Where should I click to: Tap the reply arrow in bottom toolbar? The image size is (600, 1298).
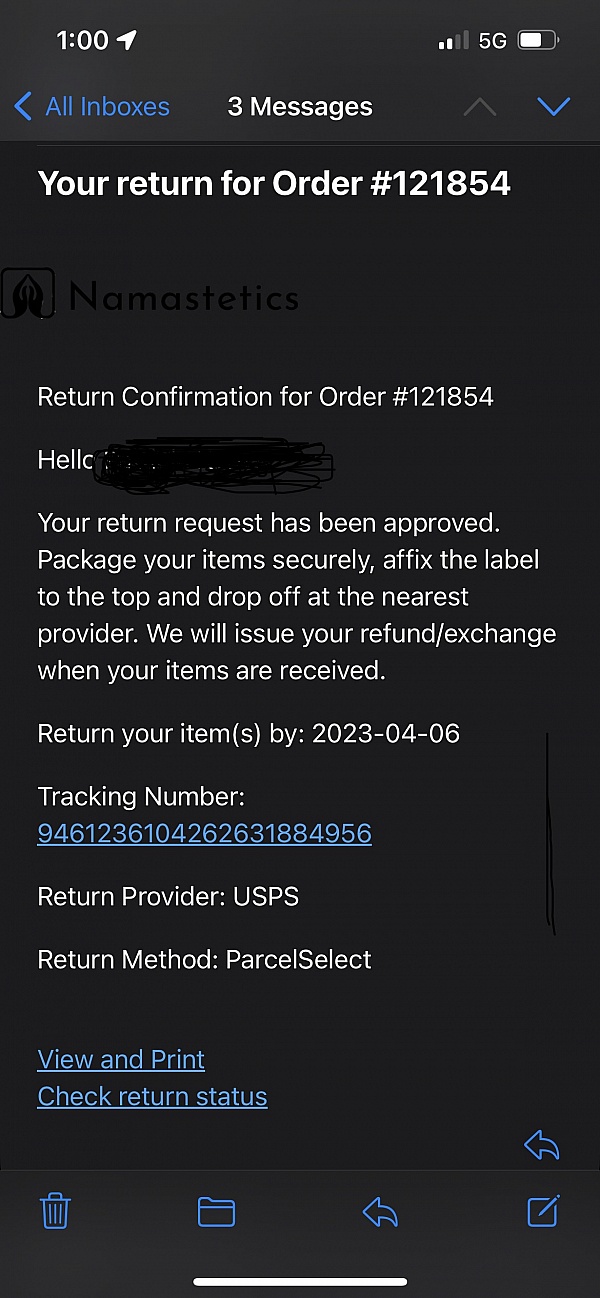point(380,1212)
